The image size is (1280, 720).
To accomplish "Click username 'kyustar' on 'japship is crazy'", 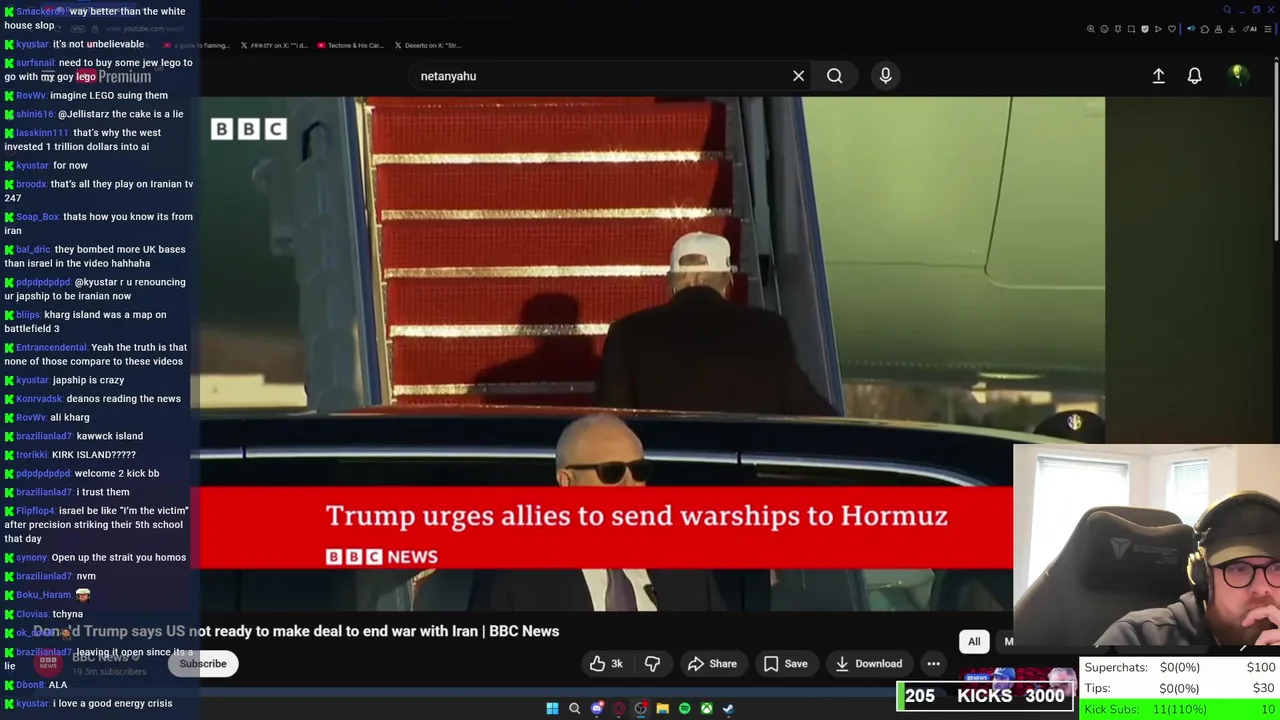I will point(32,380).
